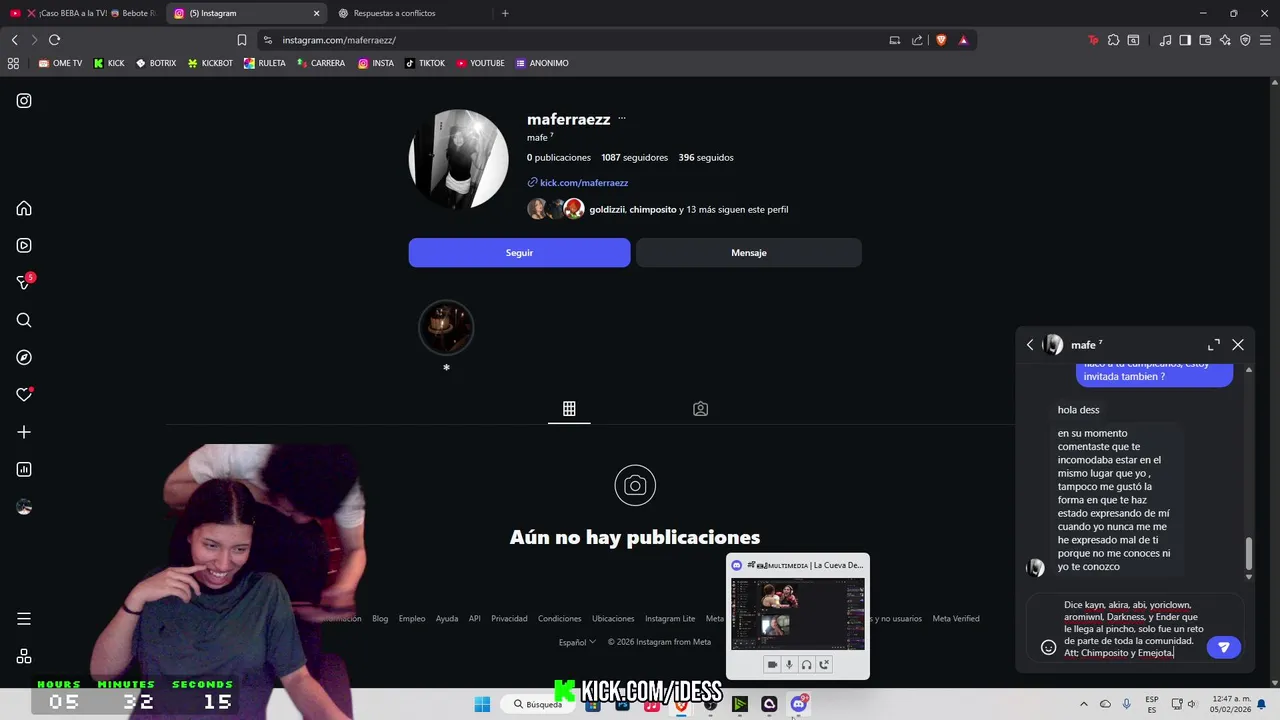1280x720 pixels.
Task: Open the More hamburger menu in sidebar
Action: pos(24,619)
